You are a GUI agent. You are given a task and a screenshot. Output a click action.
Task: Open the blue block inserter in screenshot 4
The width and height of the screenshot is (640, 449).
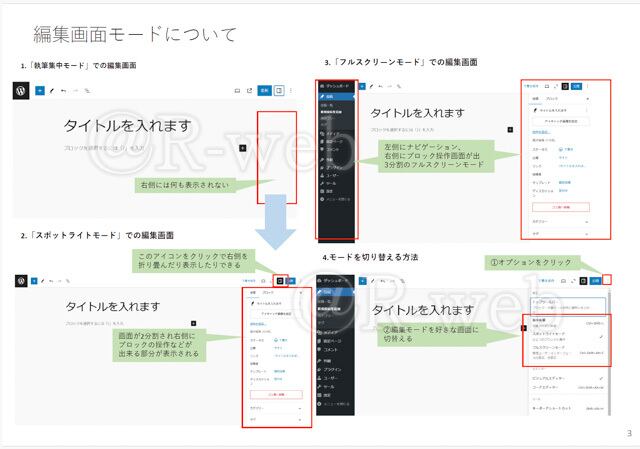pyautogui.click(x=362, y=281)
